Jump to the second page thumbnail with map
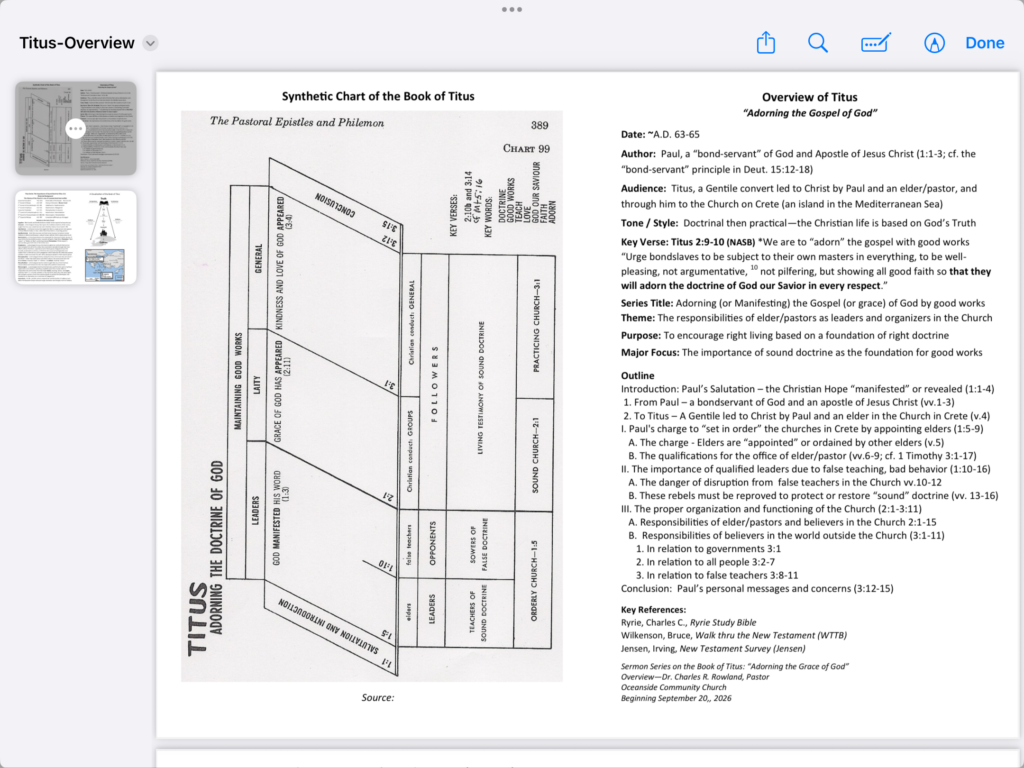The image size is (1024, 768). click(x=76, y=237)
